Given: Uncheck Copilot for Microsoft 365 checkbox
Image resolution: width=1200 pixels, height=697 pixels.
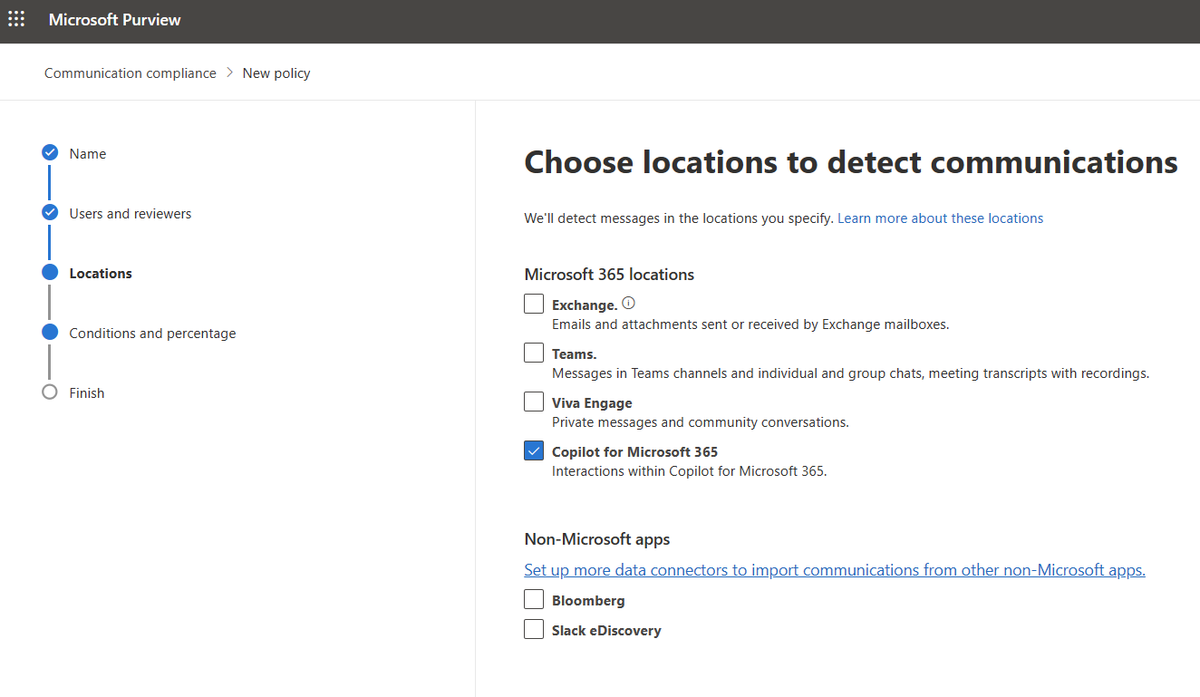Looking at the screenshot, I should (x=534, y=450).
